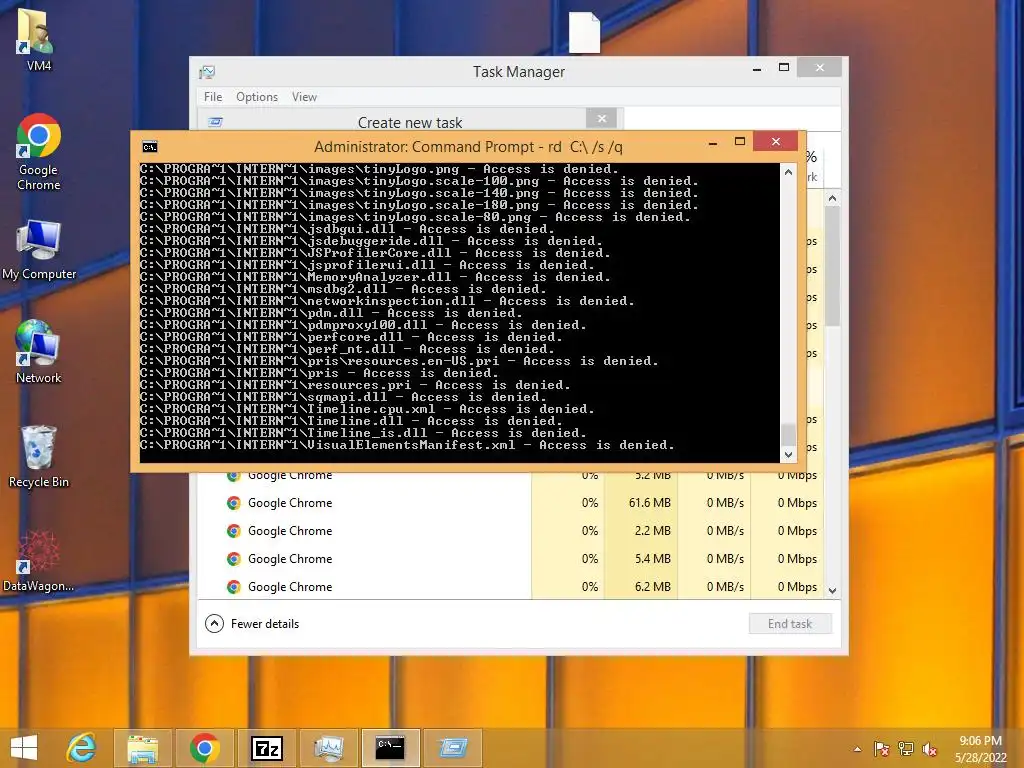Click Task Manager title bar icon
Image resolution: width=1024 pixels, height=768 pixels.
tap(208, 72)
